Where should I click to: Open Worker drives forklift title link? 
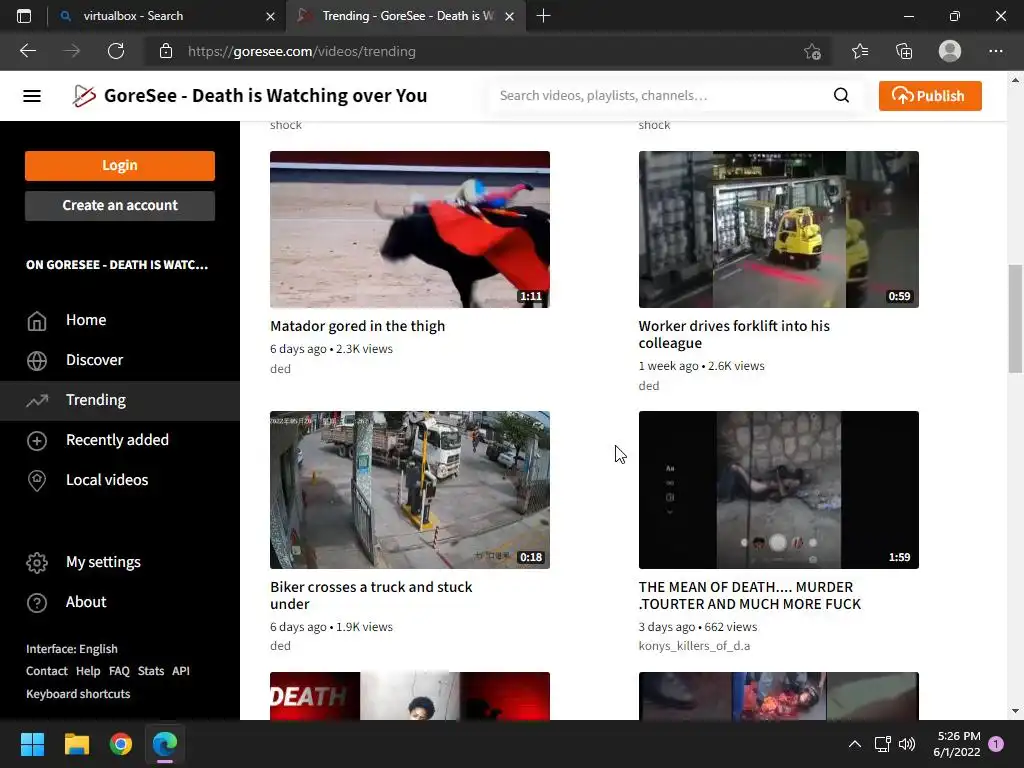pyautogui.click(x=734, y=334)
